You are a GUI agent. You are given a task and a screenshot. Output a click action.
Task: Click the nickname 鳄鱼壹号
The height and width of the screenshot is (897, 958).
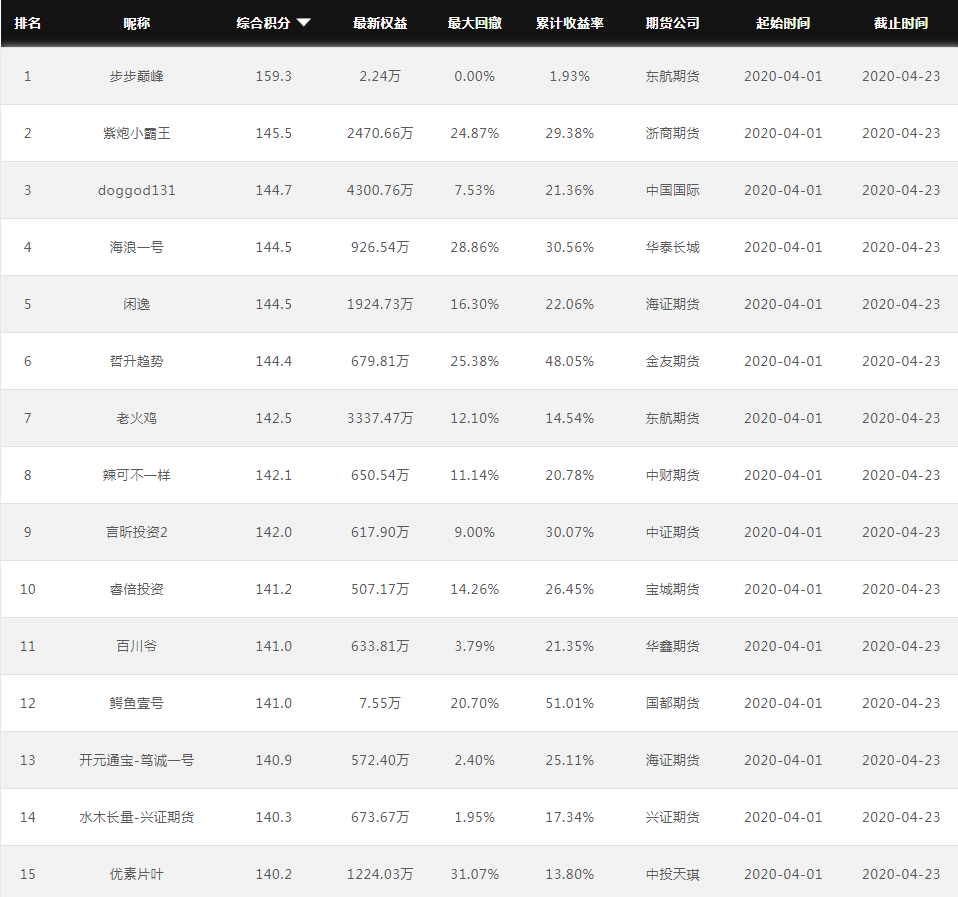pos(137,703)
